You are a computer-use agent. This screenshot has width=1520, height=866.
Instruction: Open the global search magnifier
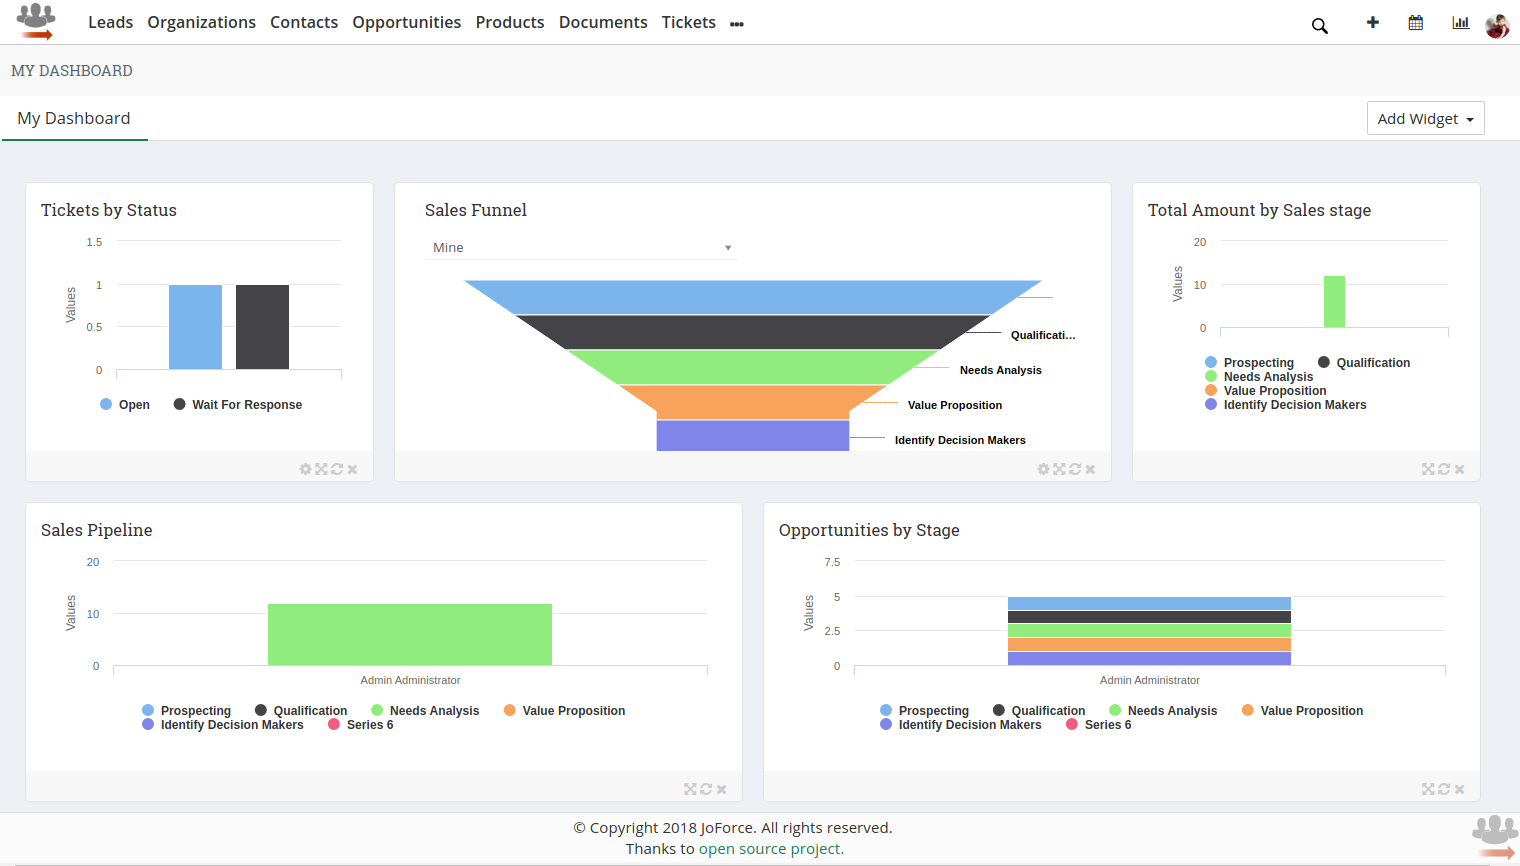click(1319, 25)
